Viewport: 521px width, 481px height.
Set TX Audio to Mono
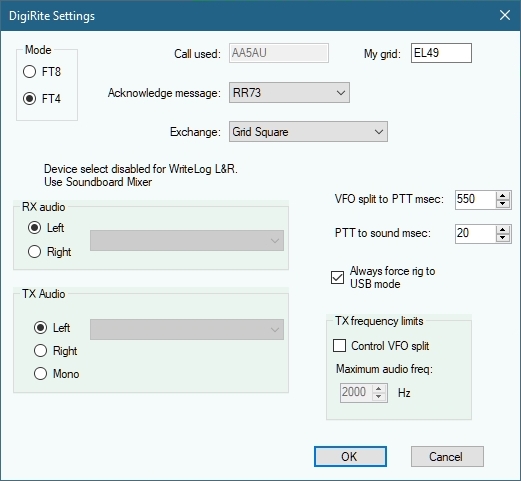coord(40,374)
